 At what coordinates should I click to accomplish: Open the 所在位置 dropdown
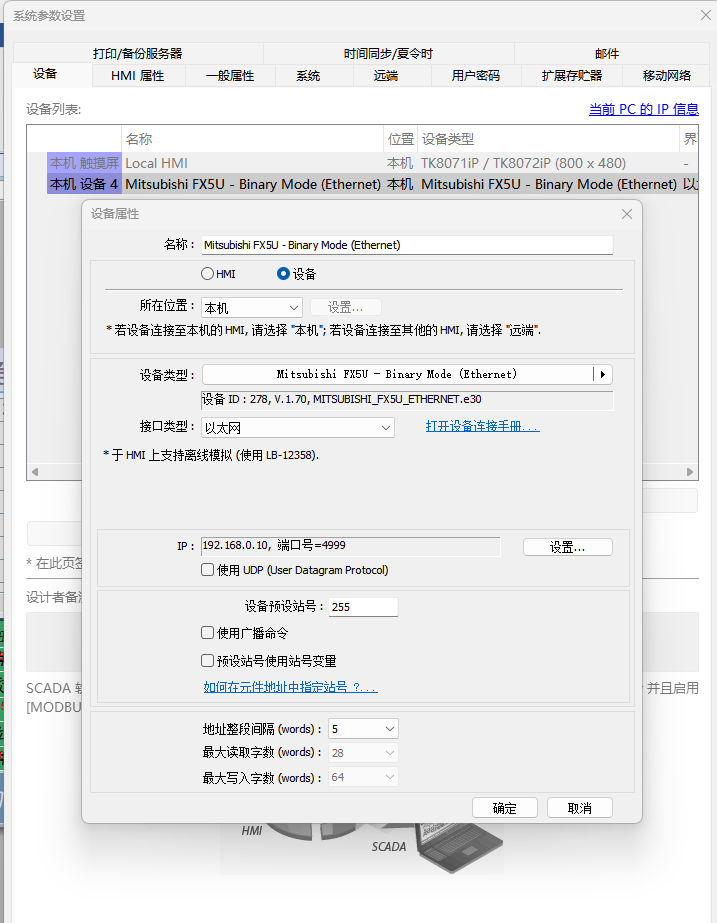(251, 308)
